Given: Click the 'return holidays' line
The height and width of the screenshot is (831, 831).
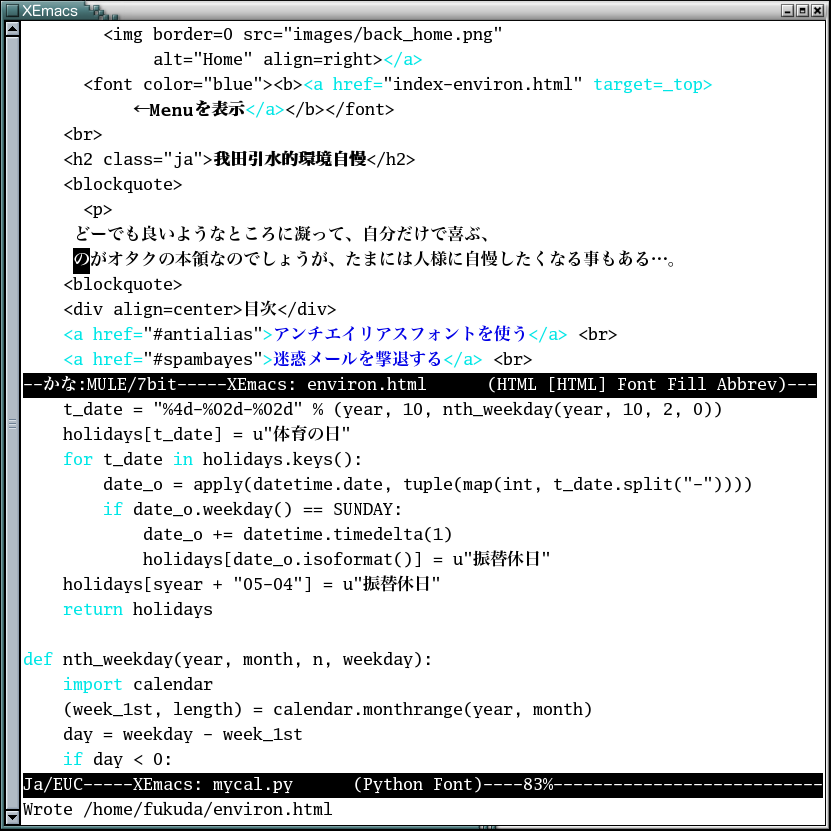Looking at the screenshot, I should point(138,609).
